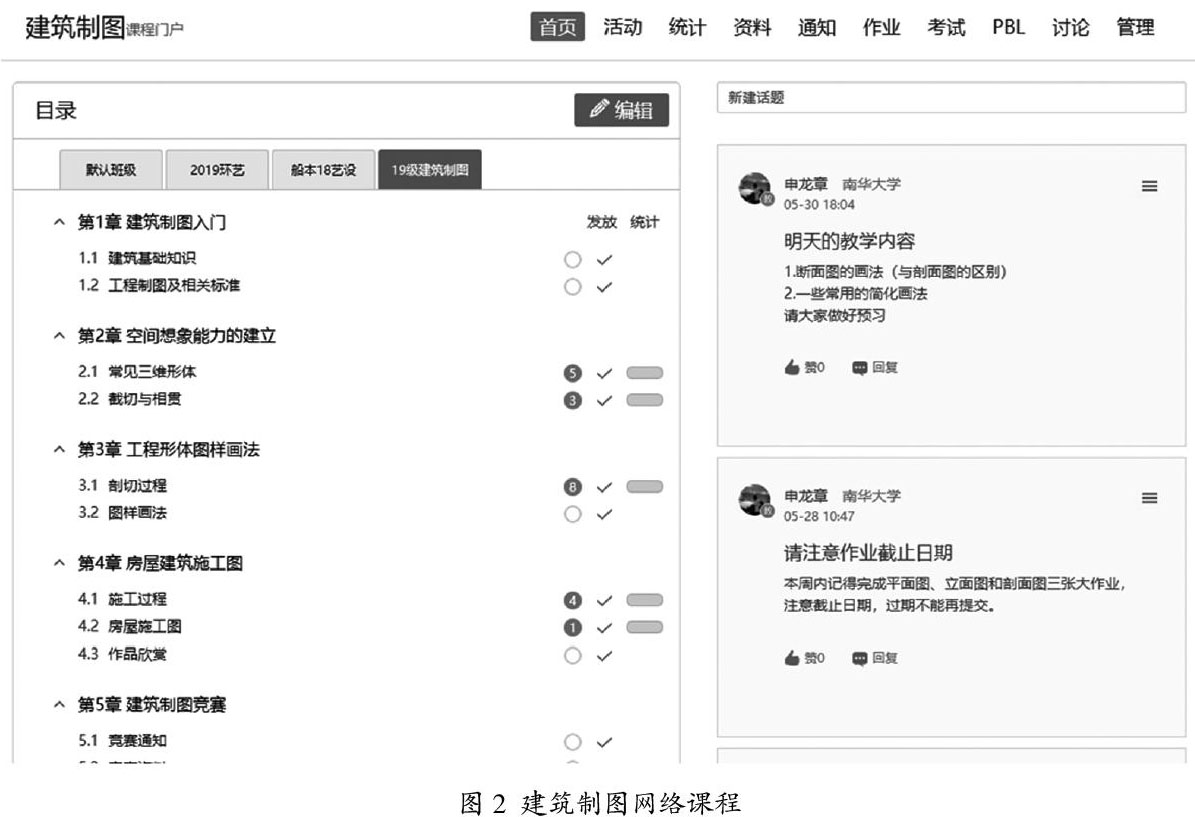The image size is (1195, 817).
Task: Switch to the 默认班级 tab
Action: (x=111, y=169)
